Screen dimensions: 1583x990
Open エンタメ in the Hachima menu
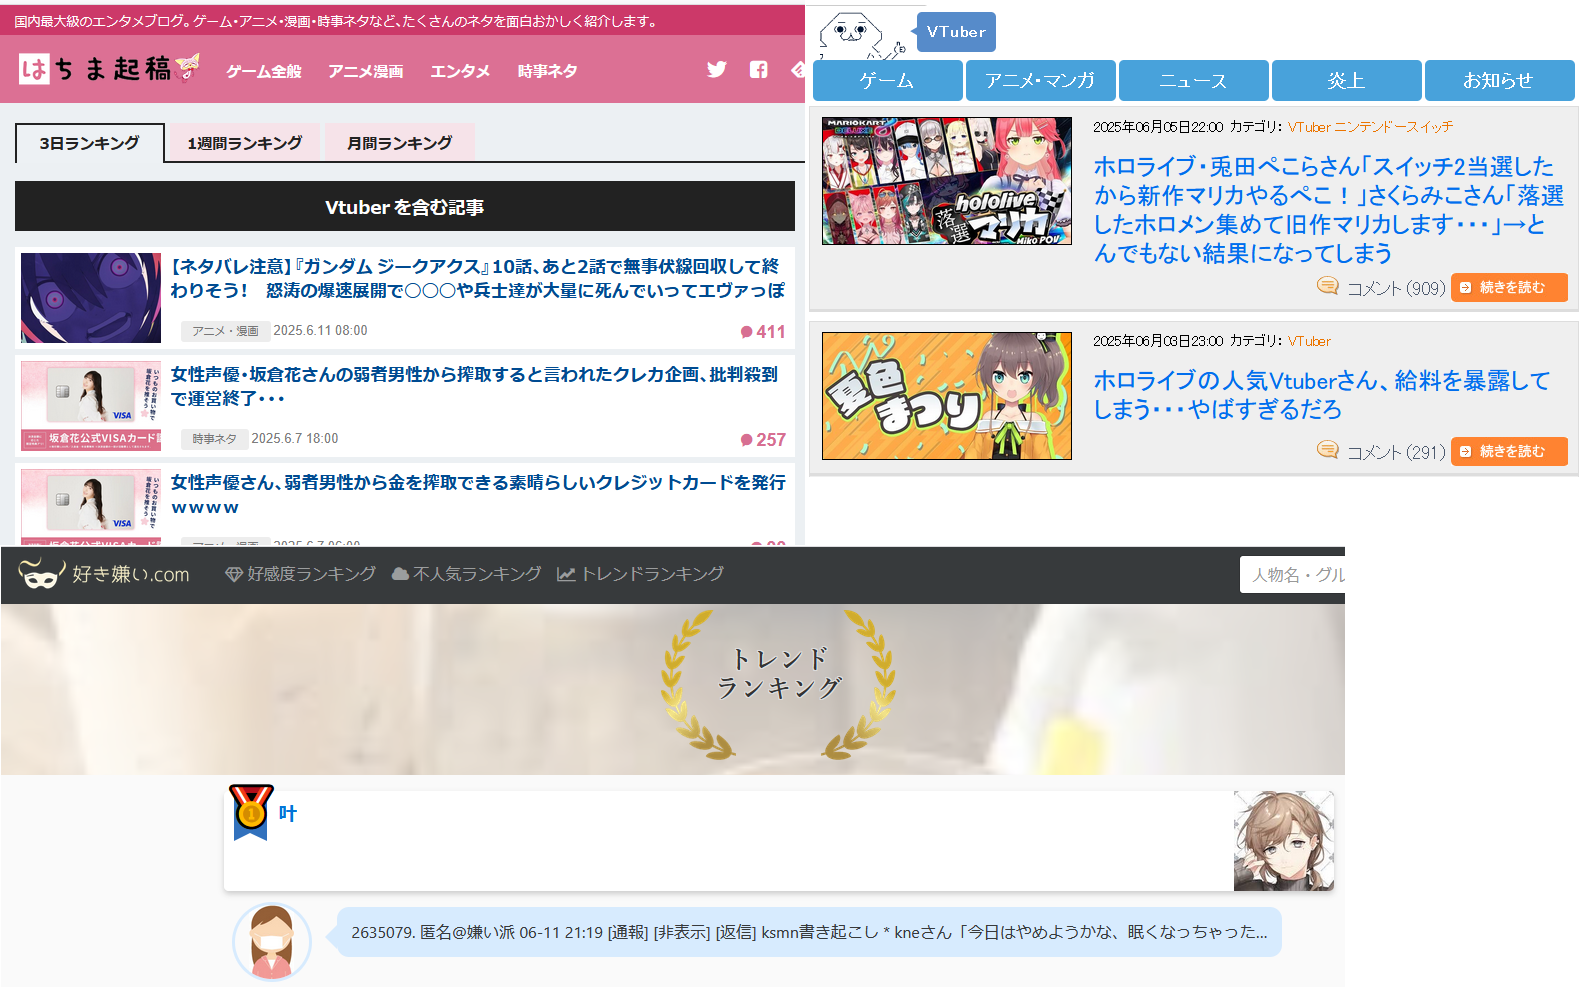coord(460,71)
